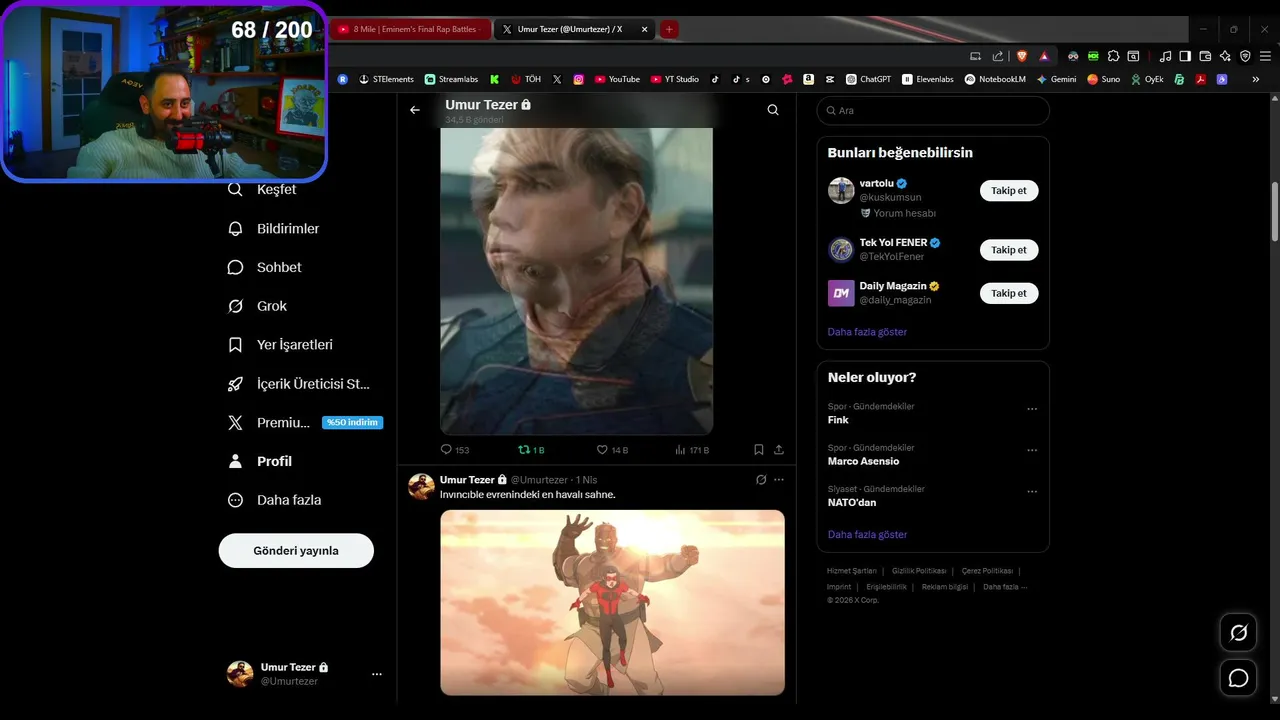Click the Gönderi yayınla button

[296, 551]
